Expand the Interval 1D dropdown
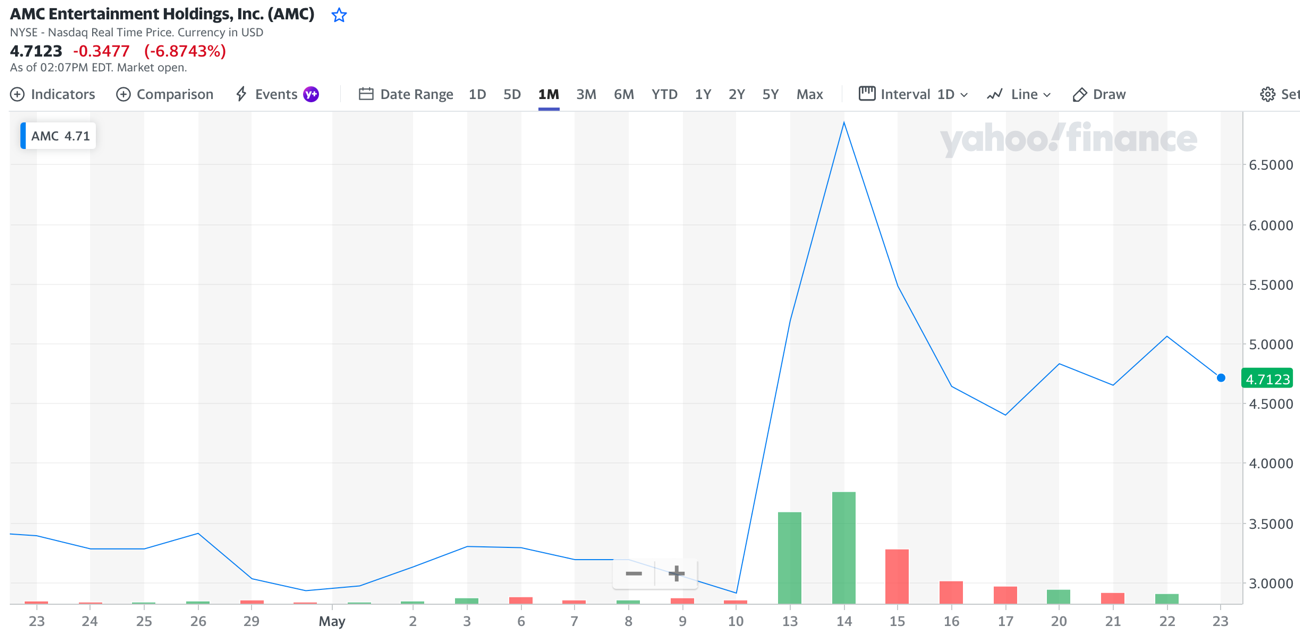Viewport: 1300px width, 639px height. pyautogui.click(x=913, y=94)
